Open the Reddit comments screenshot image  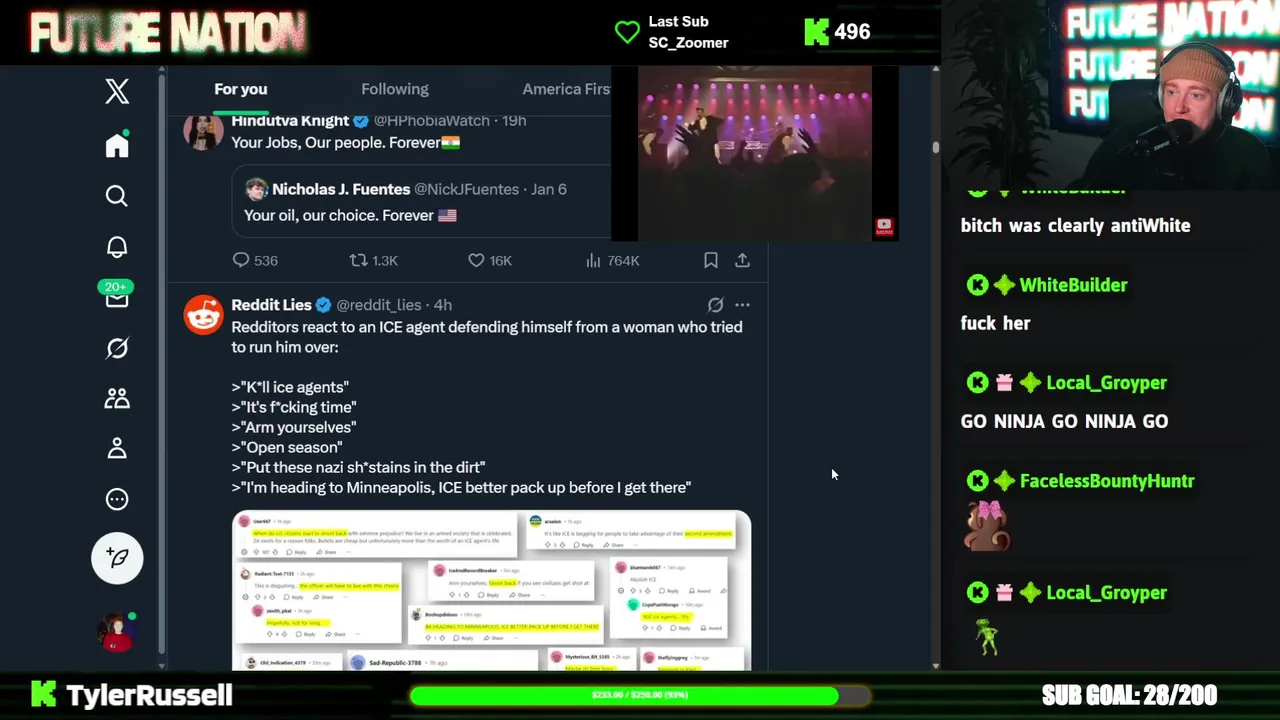[491, 590]
